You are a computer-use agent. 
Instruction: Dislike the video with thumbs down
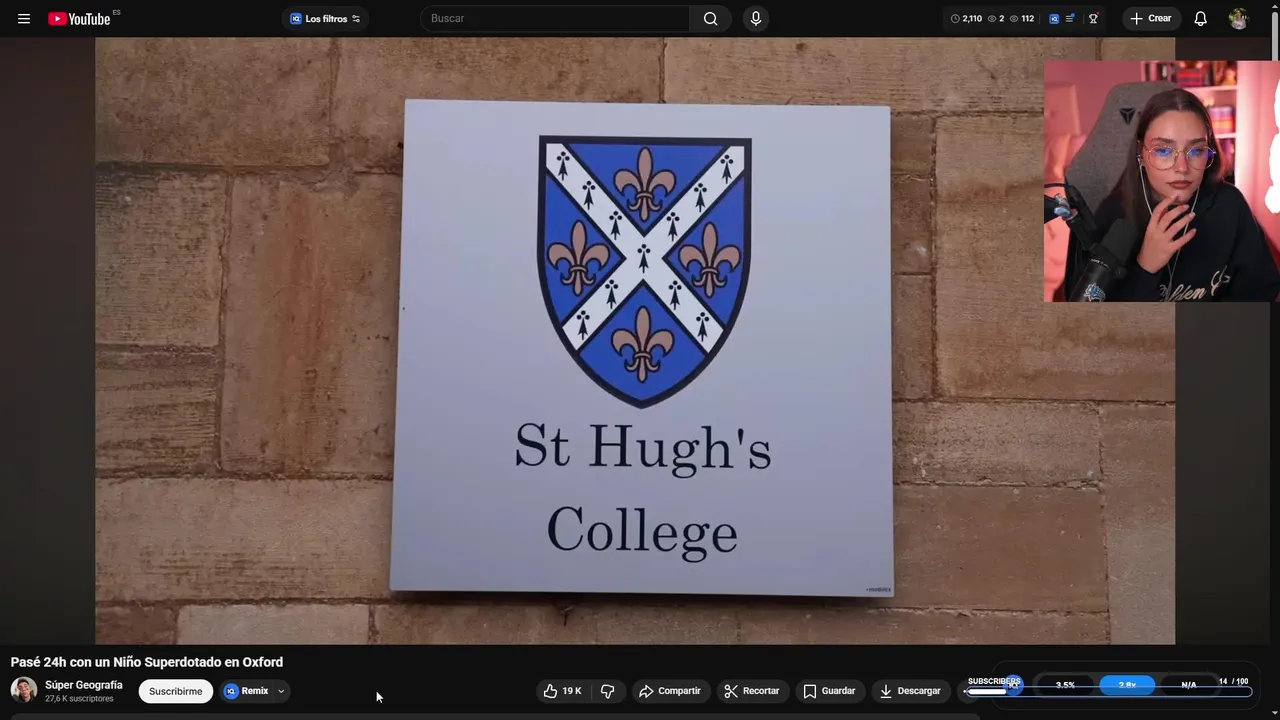[607, 691]
